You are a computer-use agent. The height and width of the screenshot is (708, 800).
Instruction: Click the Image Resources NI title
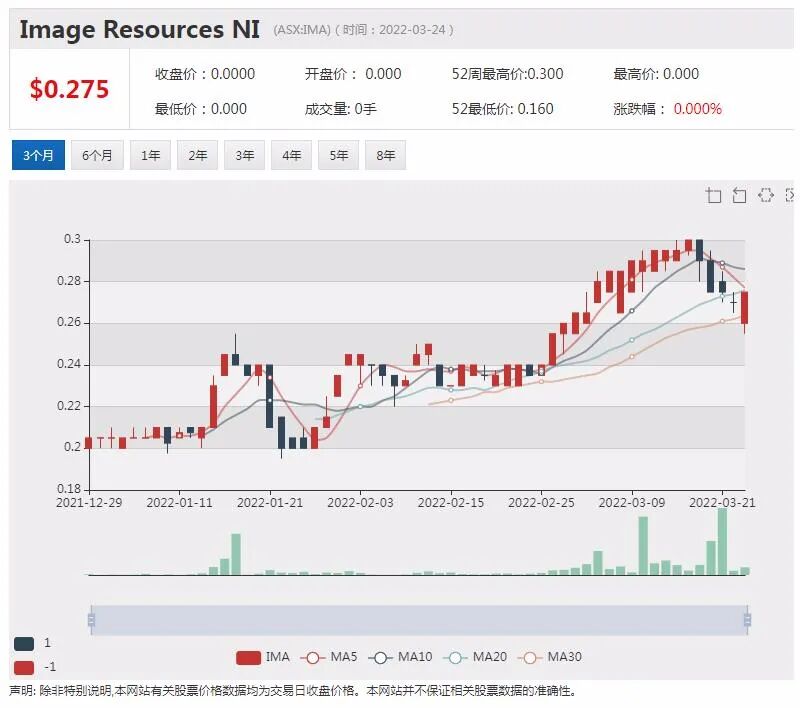coord(139,29)
